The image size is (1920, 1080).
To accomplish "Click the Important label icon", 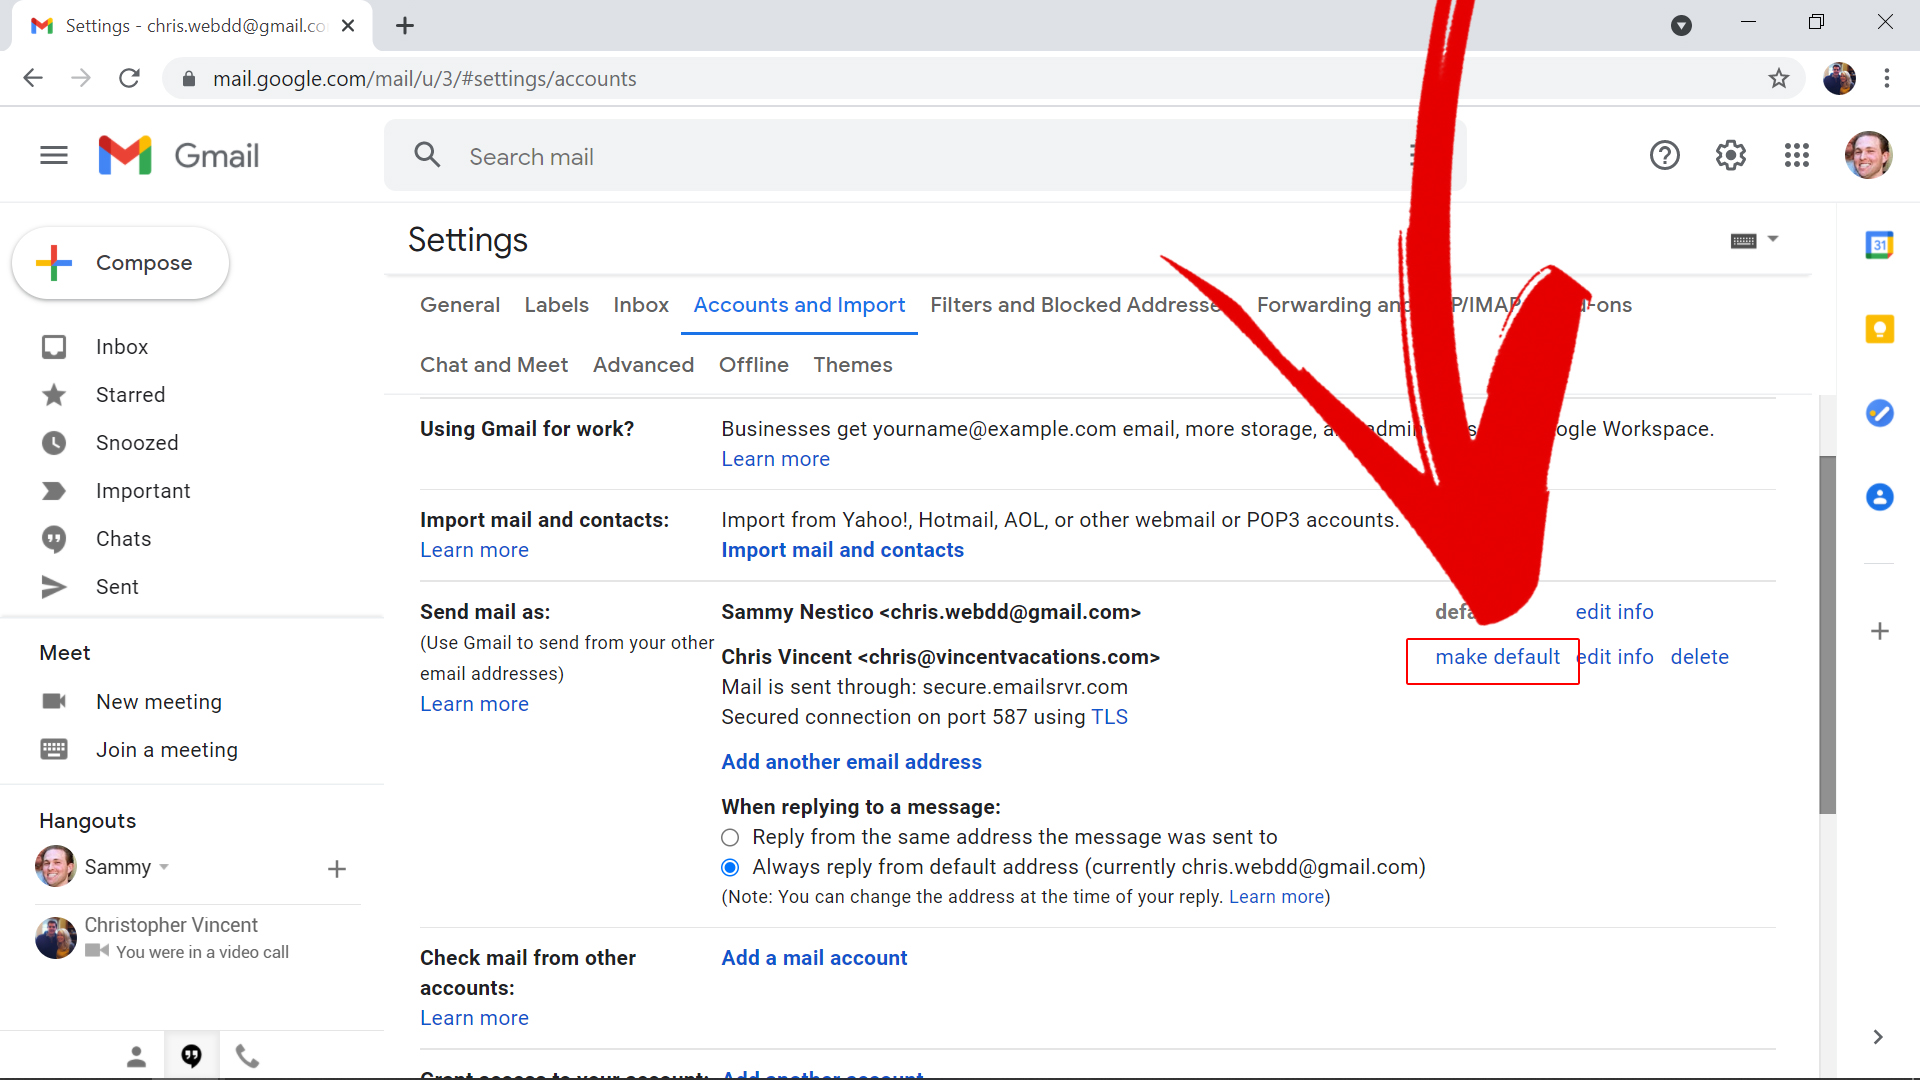I will (x=54, y=491).
